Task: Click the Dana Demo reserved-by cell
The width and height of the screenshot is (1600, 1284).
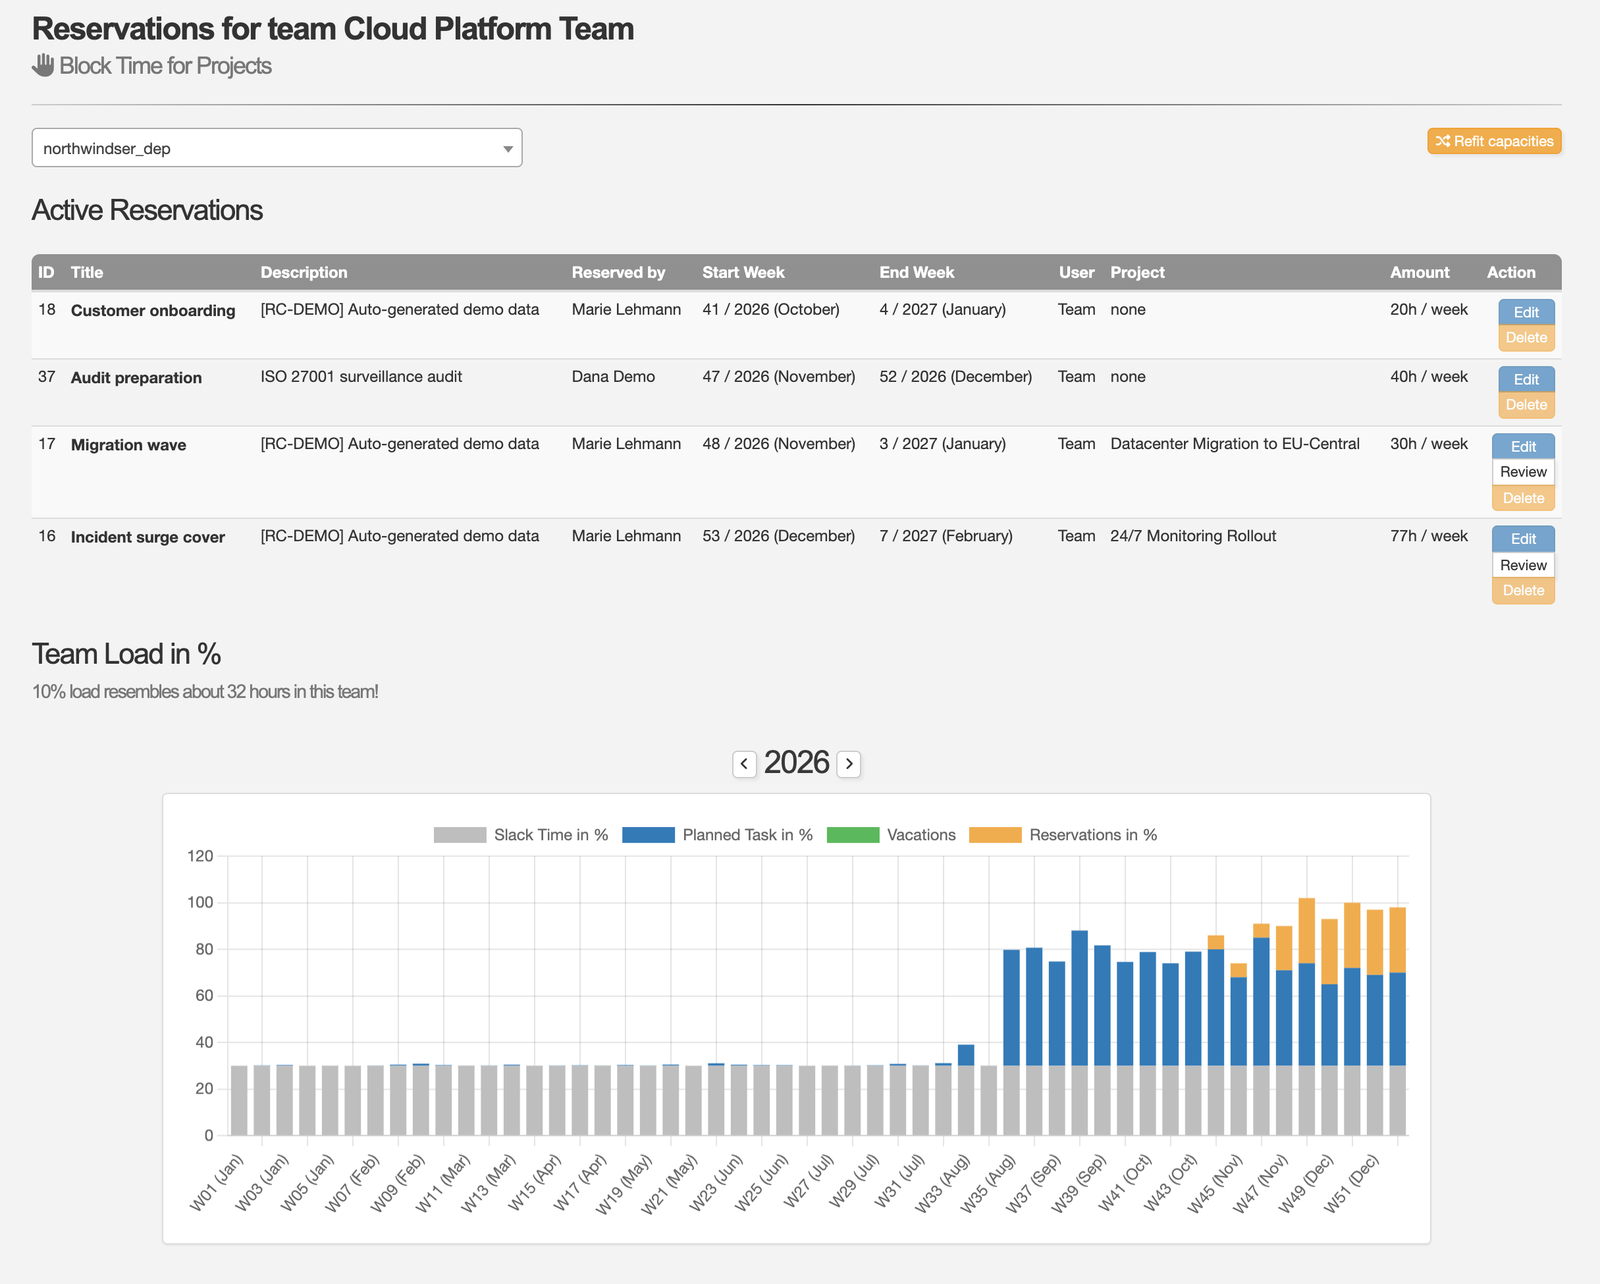Action: click(613, 377)
